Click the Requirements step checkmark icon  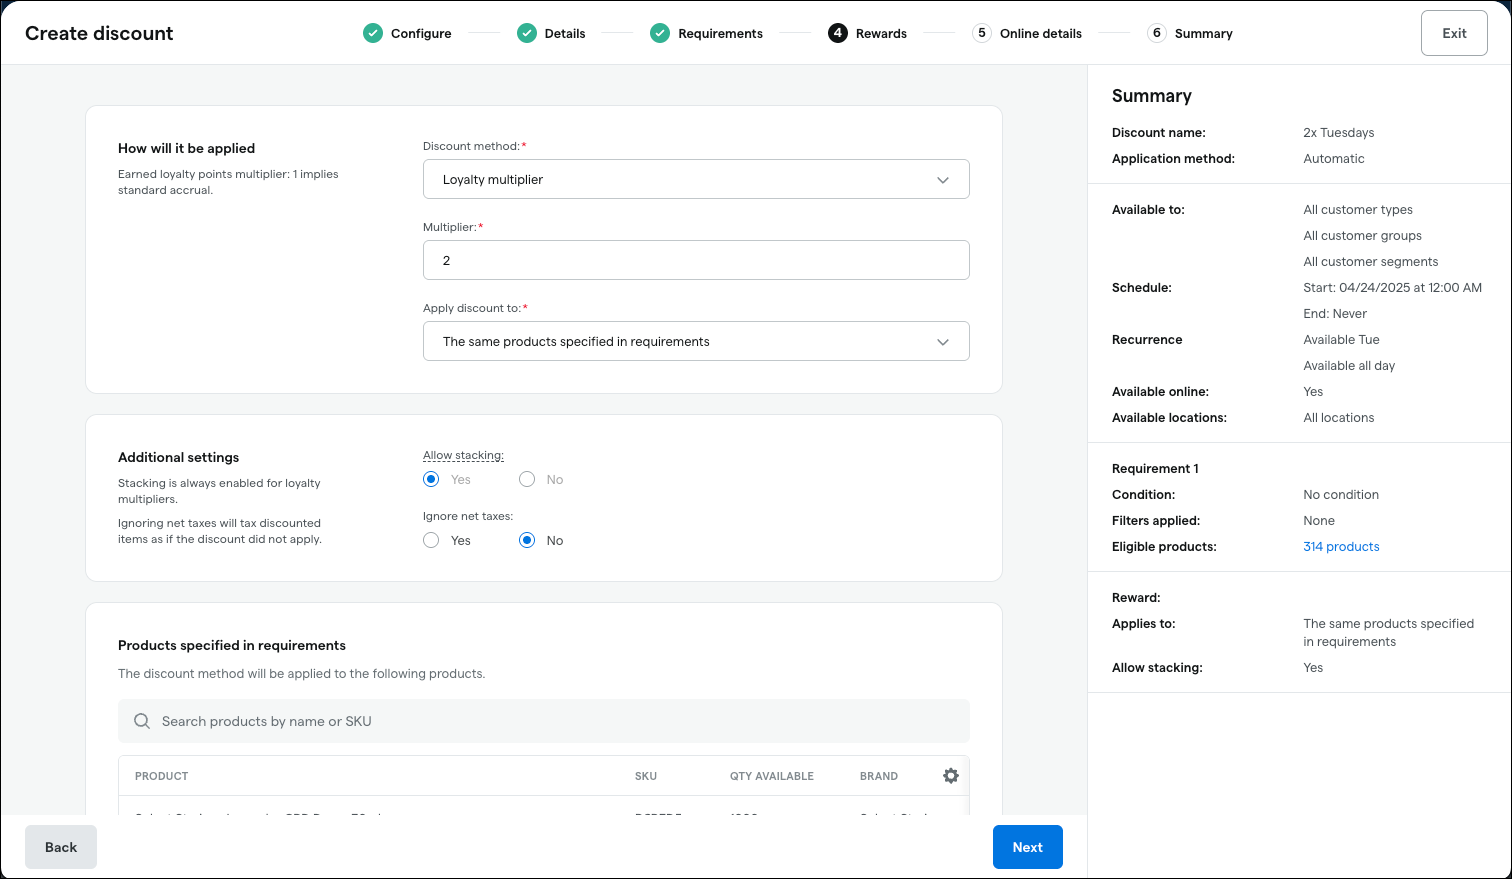pos(660,33)
